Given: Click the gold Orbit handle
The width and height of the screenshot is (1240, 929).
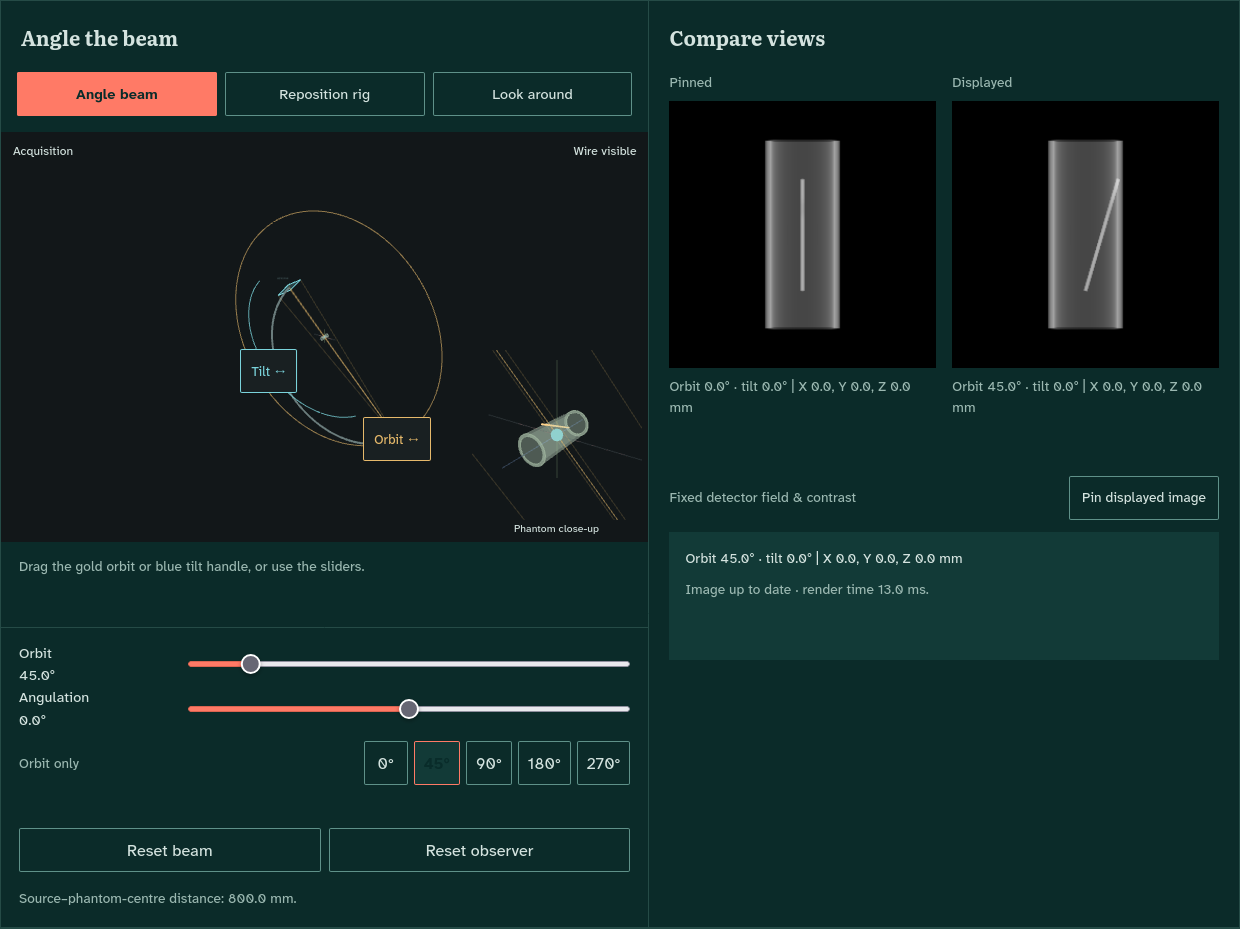Looking at the screenshot, I should coord(397,439).
